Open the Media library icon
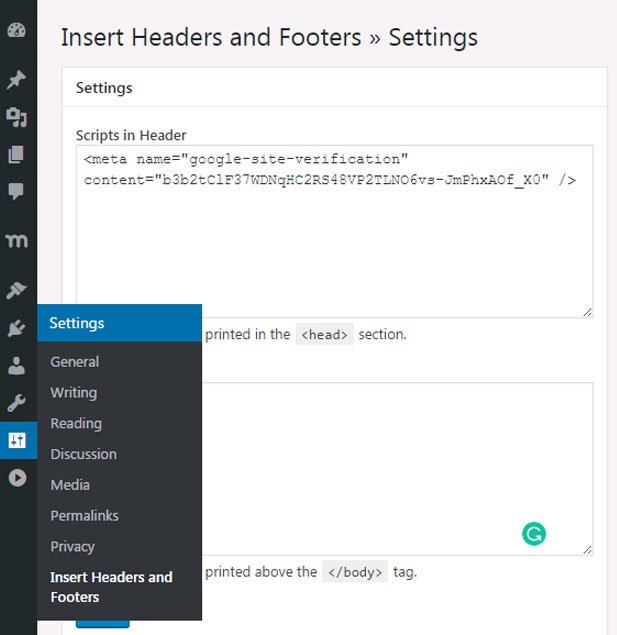 (x=17, y=117)
